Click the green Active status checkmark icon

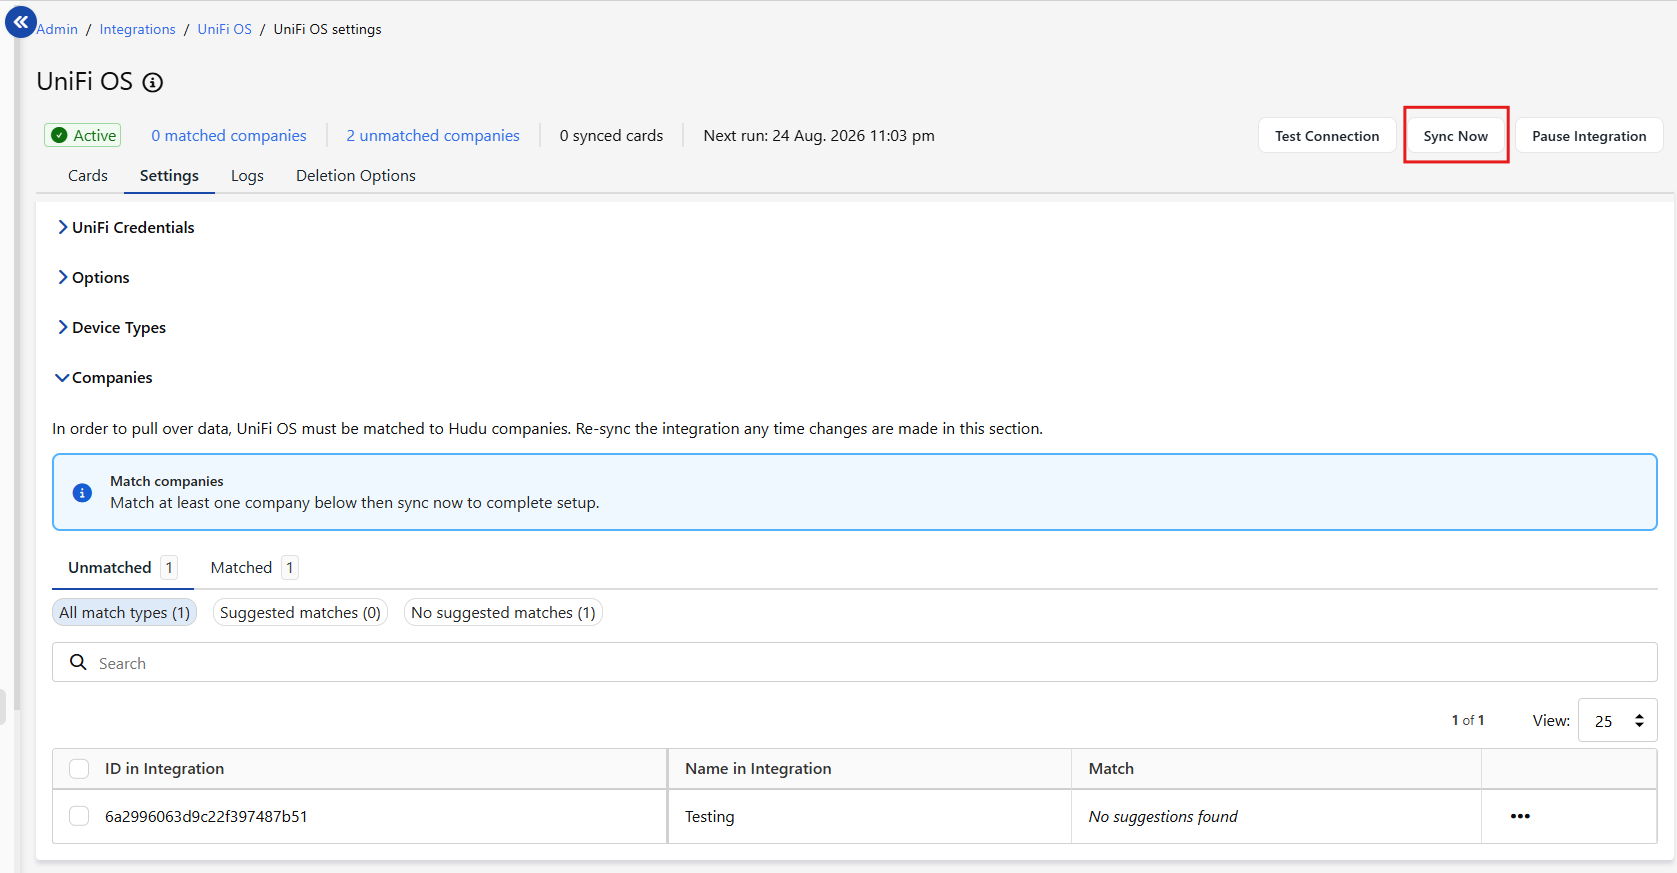click(x=59, y=135)
